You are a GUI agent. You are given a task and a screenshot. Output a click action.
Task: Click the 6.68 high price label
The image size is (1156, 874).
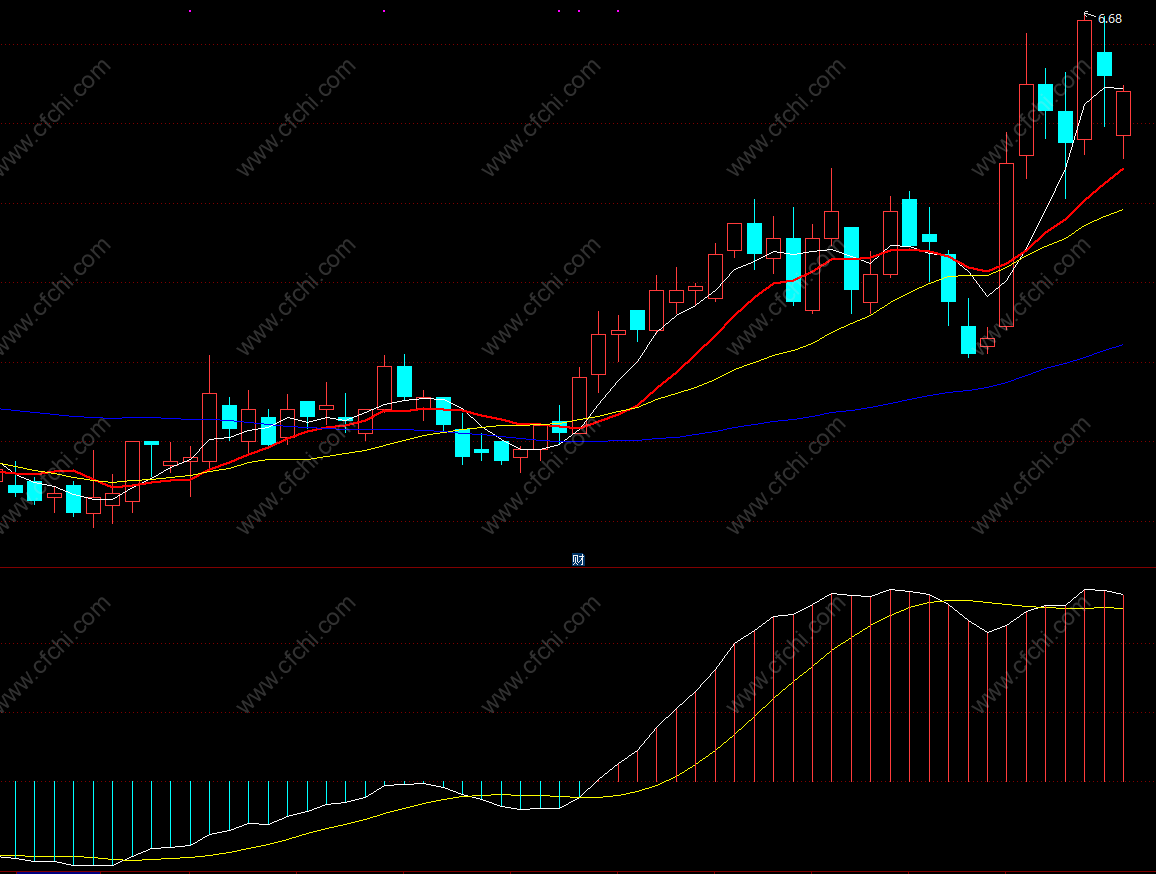click(1110, 19)
